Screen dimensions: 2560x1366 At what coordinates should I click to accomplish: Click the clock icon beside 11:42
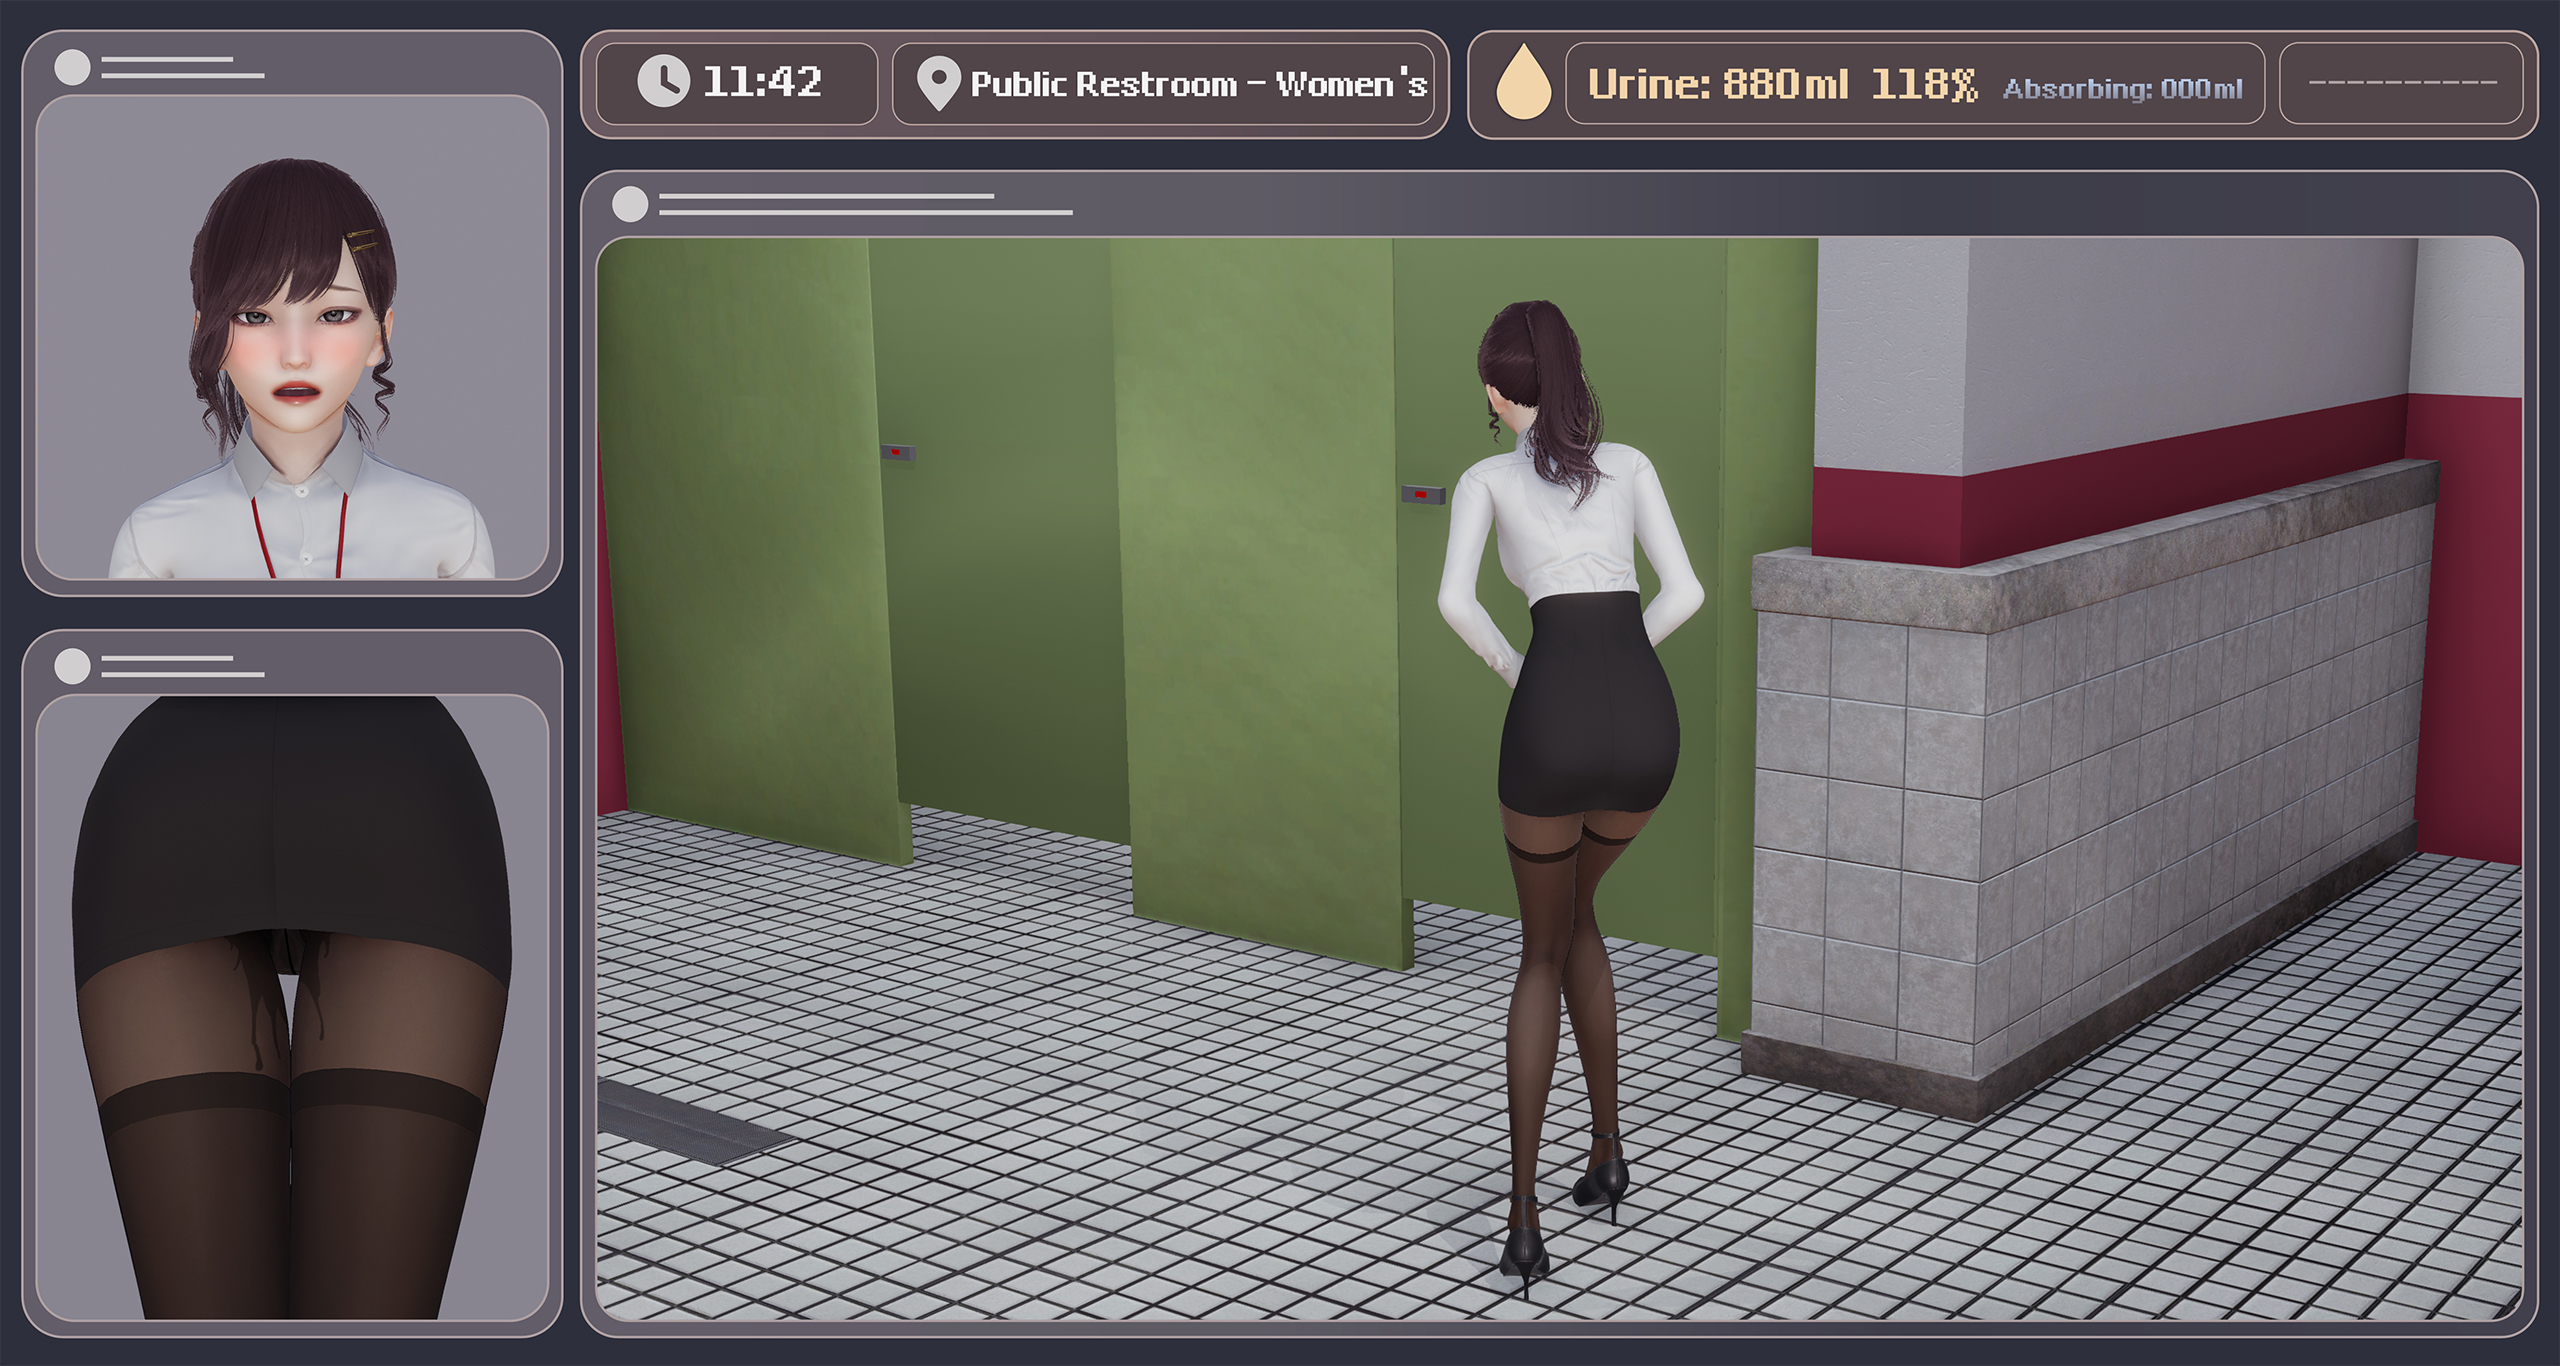(663, 82)
